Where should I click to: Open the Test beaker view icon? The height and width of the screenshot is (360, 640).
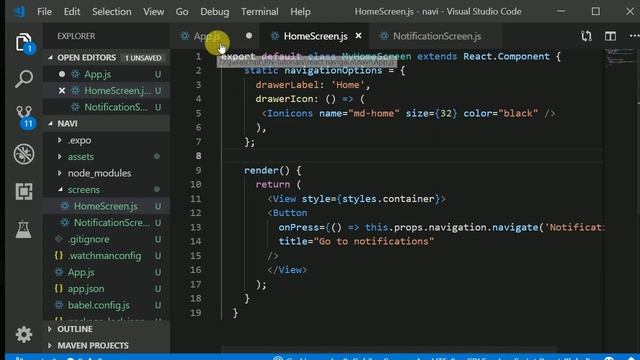click(x=24, y=229)
